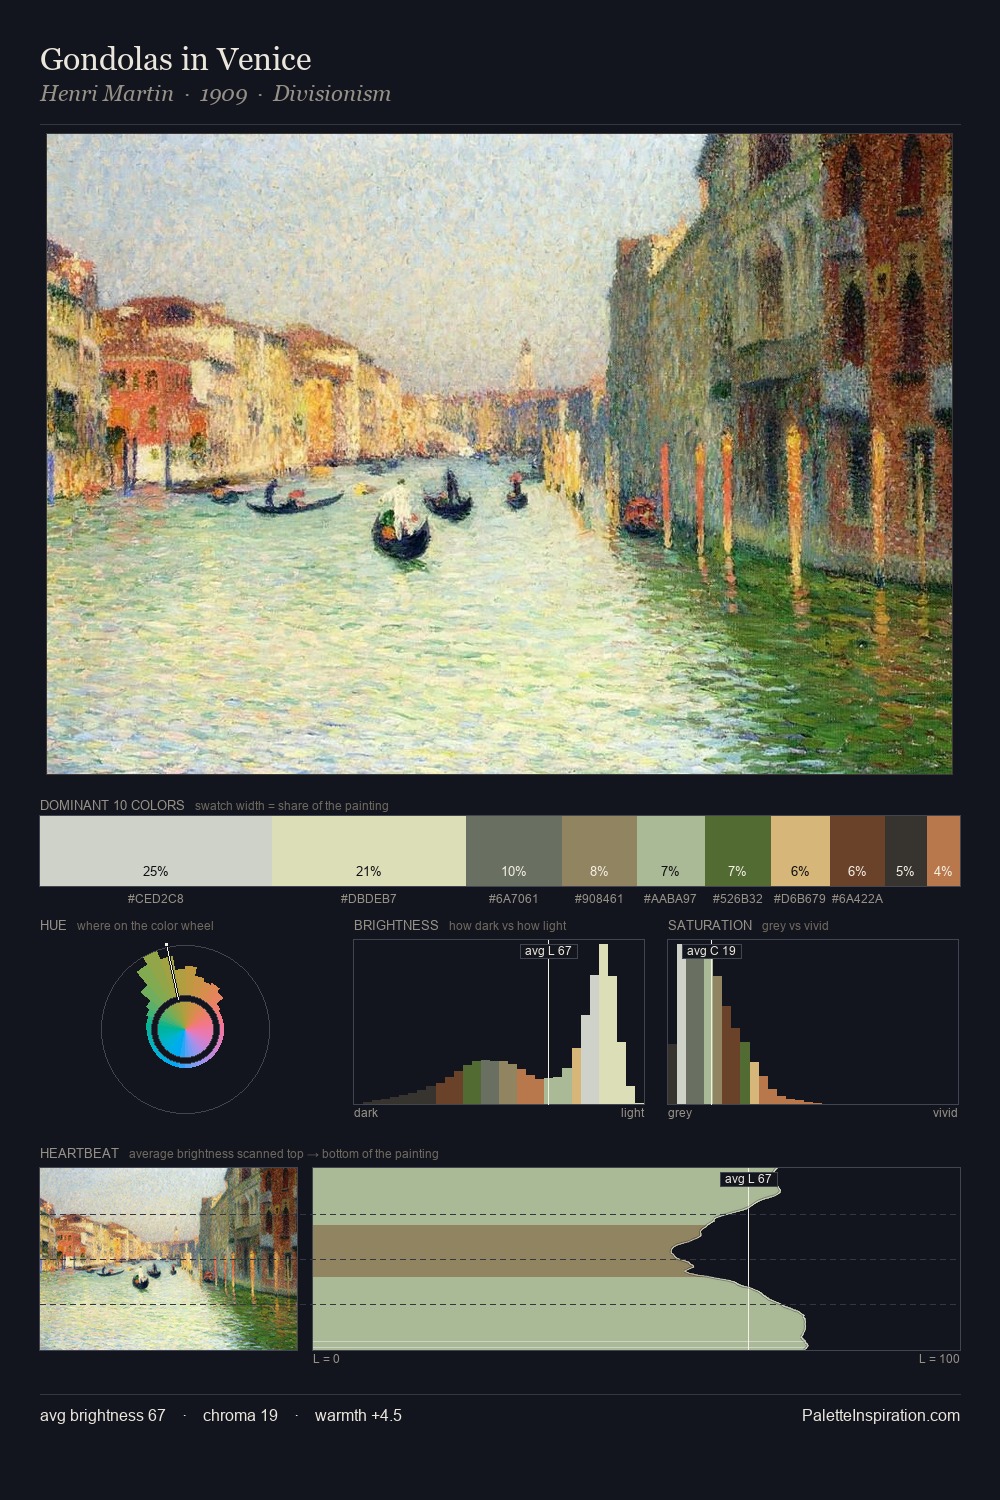Click the heartbeat brightness profile chart
Viewport: 1000px width, 1500px height.
[x=636, y=1259]
